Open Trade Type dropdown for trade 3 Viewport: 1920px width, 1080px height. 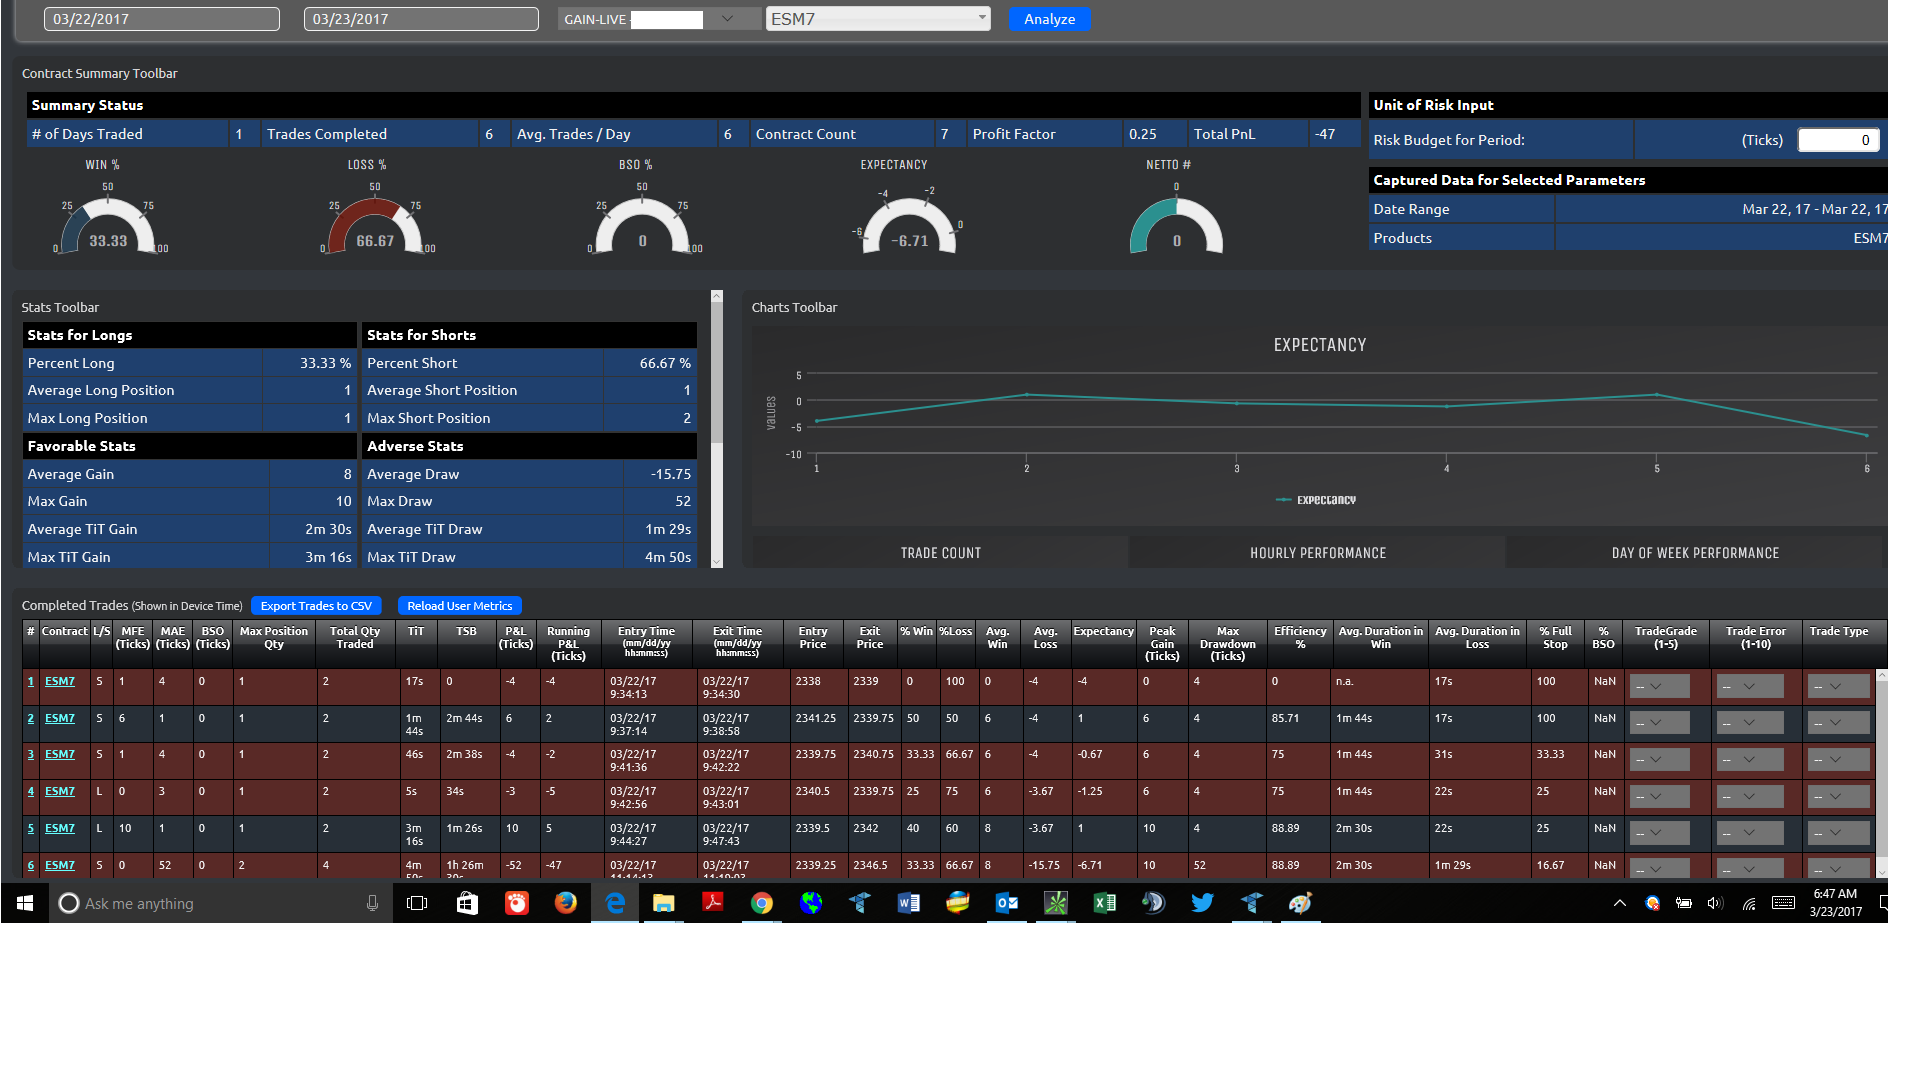pyautogui.click(x=1838, y=759)
